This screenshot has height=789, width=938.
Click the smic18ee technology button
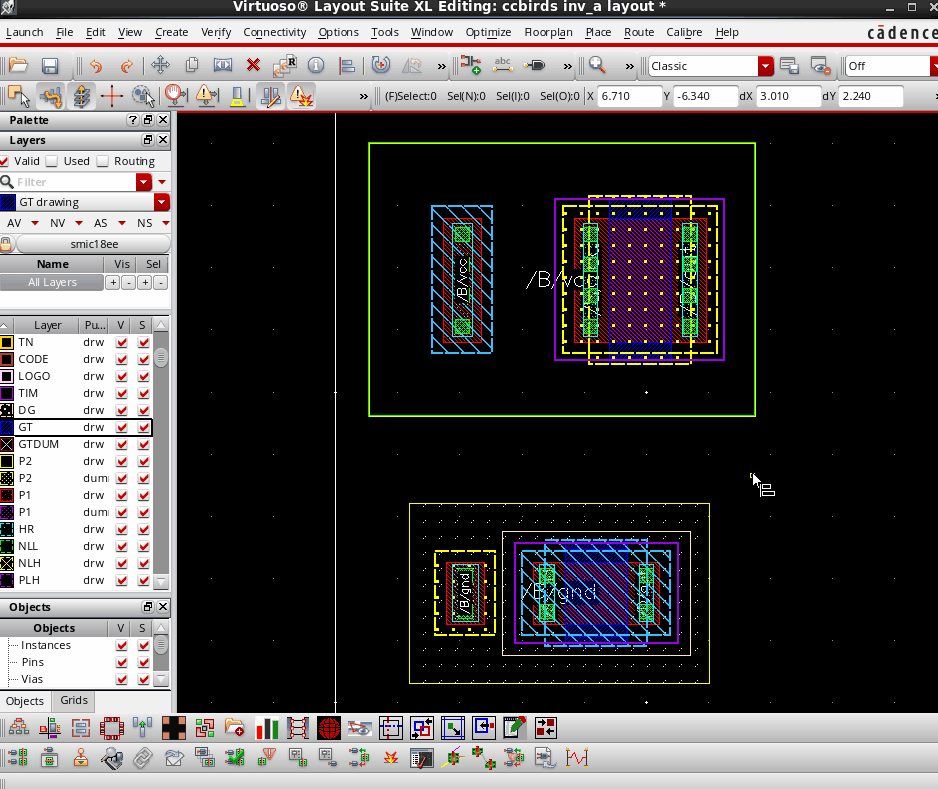pyautogui.click(x=94, y=244)
